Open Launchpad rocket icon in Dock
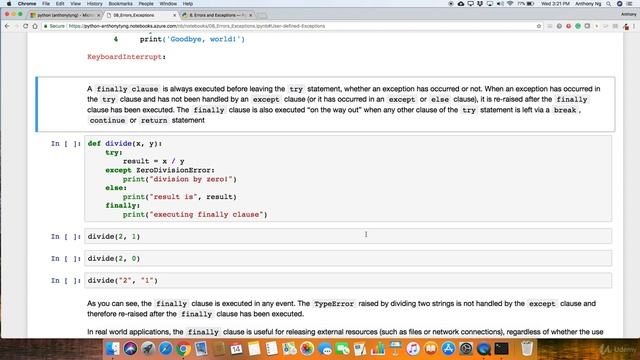 click(x=148, y=349)
